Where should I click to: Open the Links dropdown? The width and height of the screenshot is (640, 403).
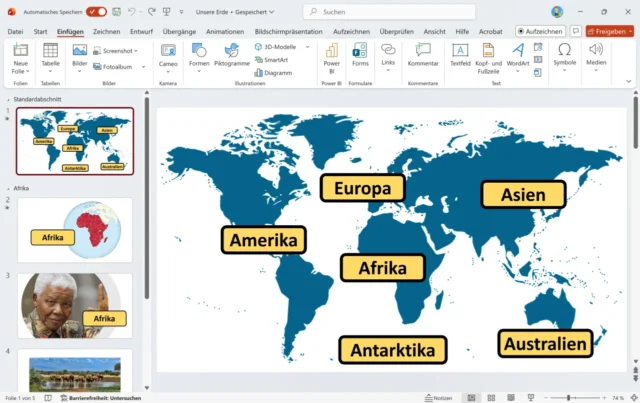pyautogui.click(x=388, y=58)
